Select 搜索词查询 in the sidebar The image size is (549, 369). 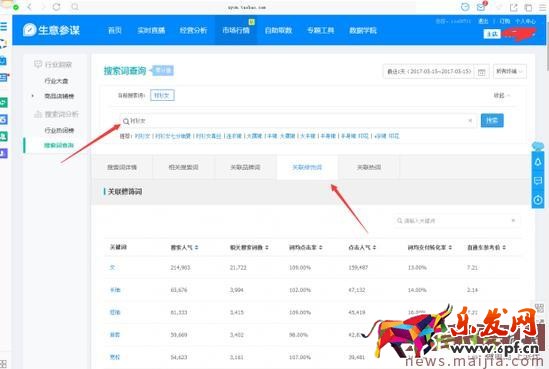pyautogui.click(x=58, y=145)
